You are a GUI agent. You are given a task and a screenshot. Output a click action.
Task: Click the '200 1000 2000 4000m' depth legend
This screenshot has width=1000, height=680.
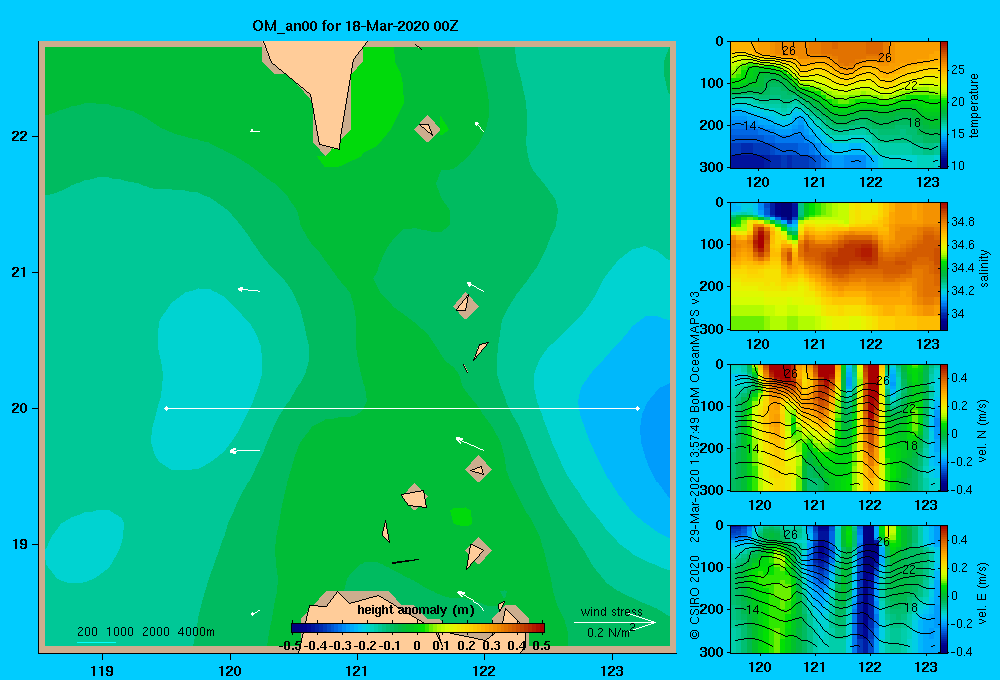click(145, 632)
